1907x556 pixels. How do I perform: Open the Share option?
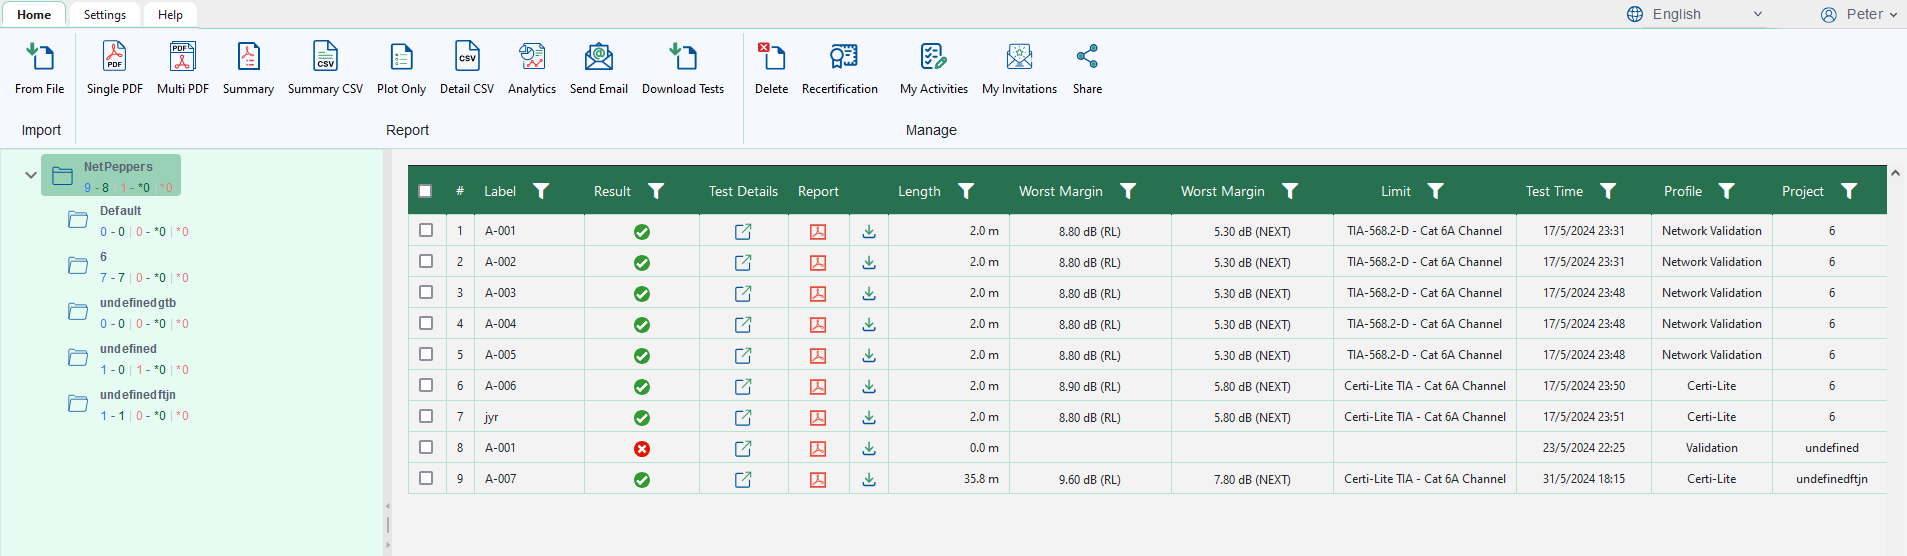tap(1087, 58)
